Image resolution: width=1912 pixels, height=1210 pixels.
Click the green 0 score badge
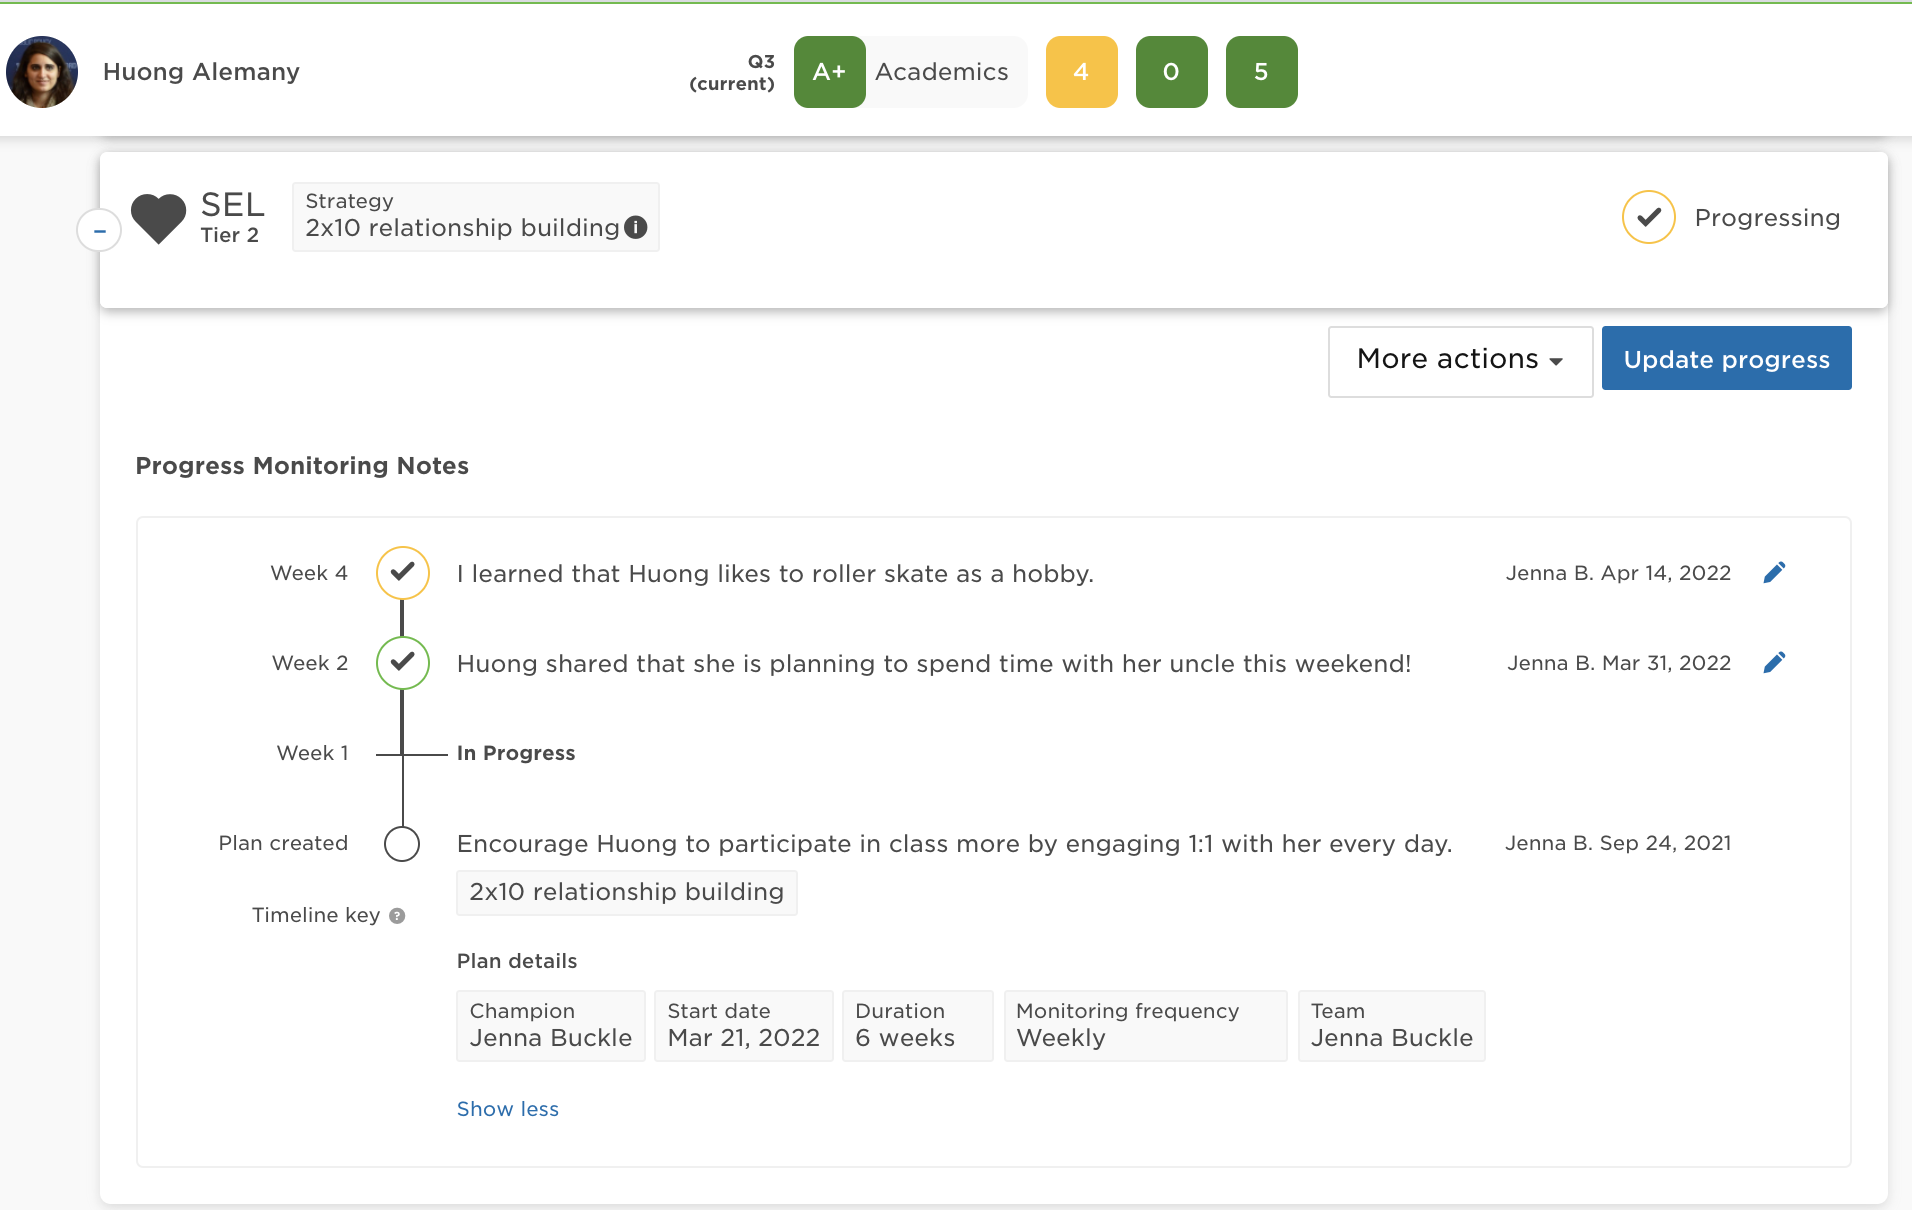click(1171, 72)
